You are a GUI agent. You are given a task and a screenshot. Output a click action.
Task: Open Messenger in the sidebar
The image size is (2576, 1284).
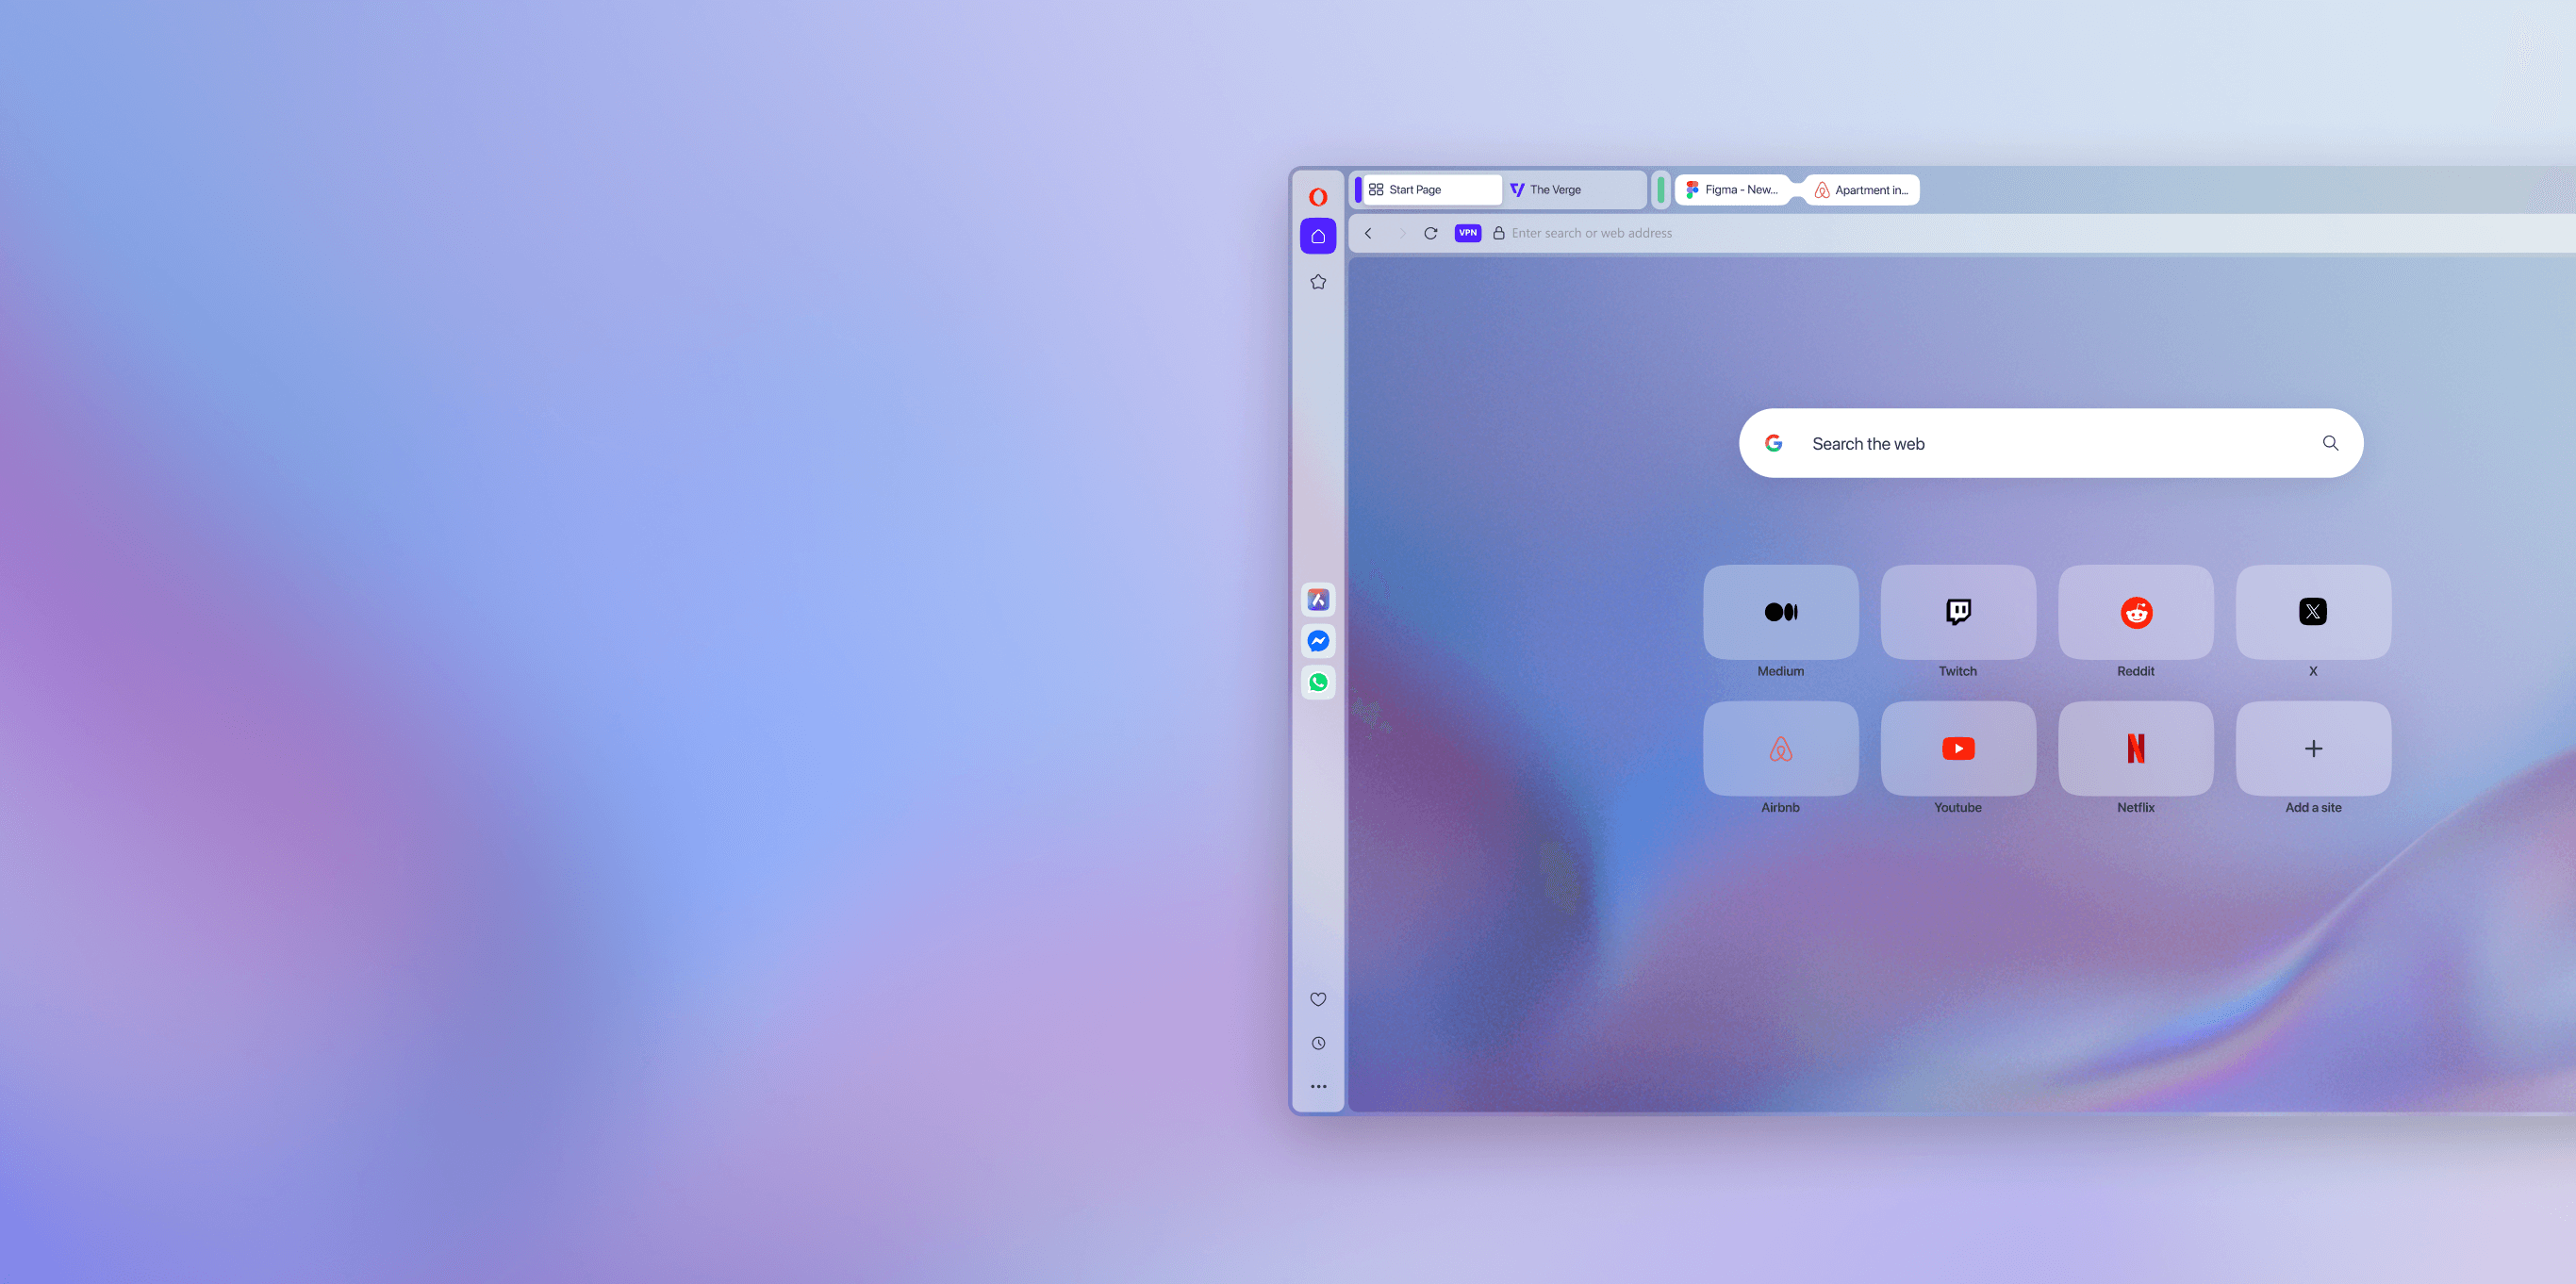pos(1318,641)
